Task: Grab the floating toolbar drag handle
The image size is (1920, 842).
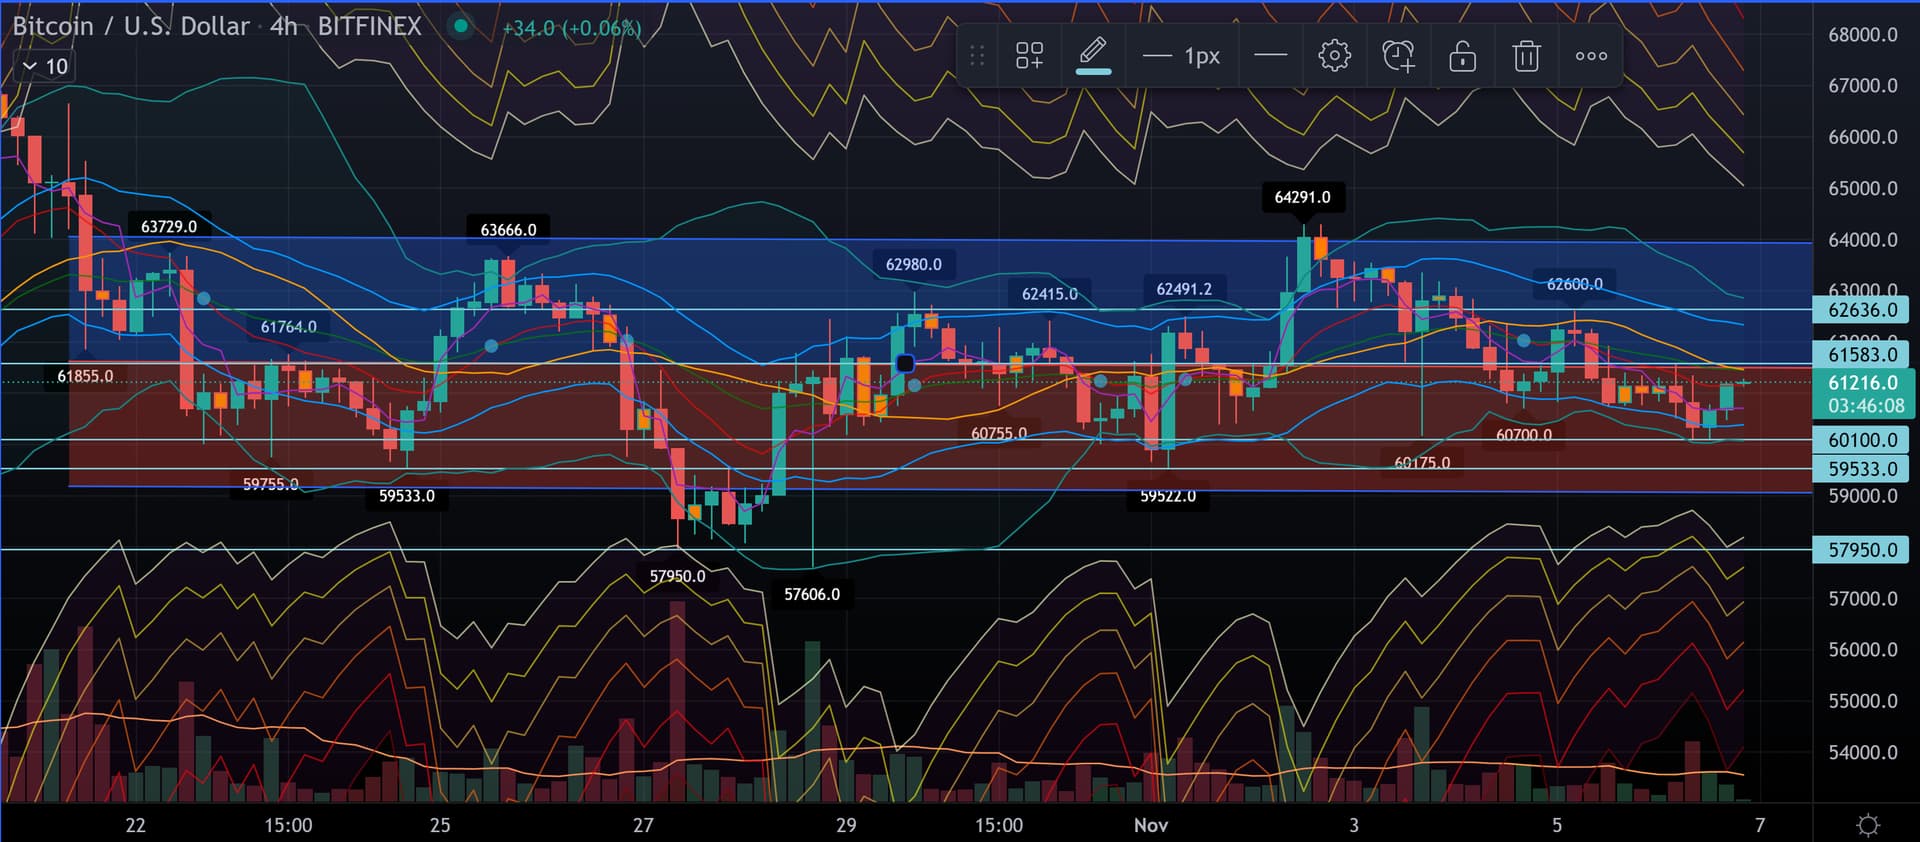Action: click(x=977, y=56)
